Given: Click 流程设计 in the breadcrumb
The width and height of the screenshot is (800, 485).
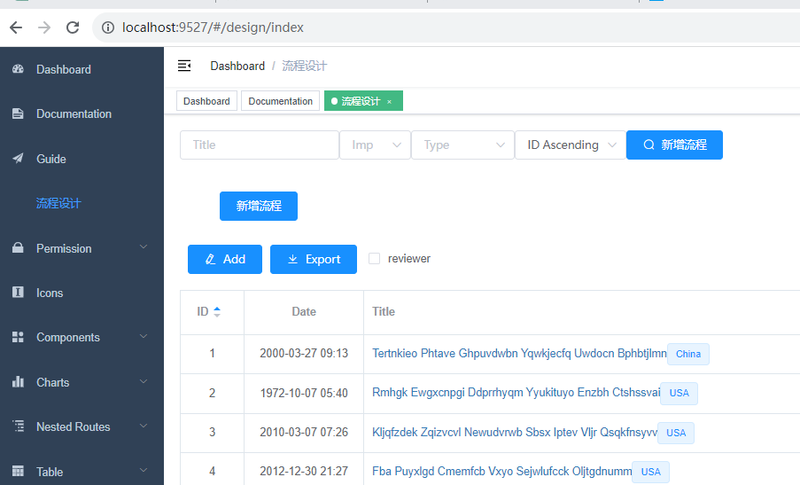Looking at the screenshot, I should pyautogui.click(x=305, y=66).
